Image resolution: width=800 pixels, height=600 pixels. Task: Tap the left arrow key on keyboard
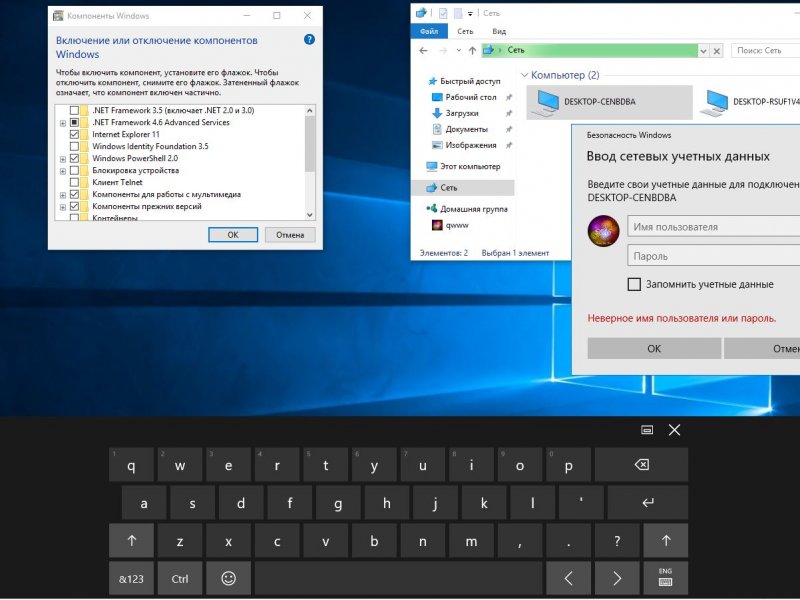pos(568,579)
